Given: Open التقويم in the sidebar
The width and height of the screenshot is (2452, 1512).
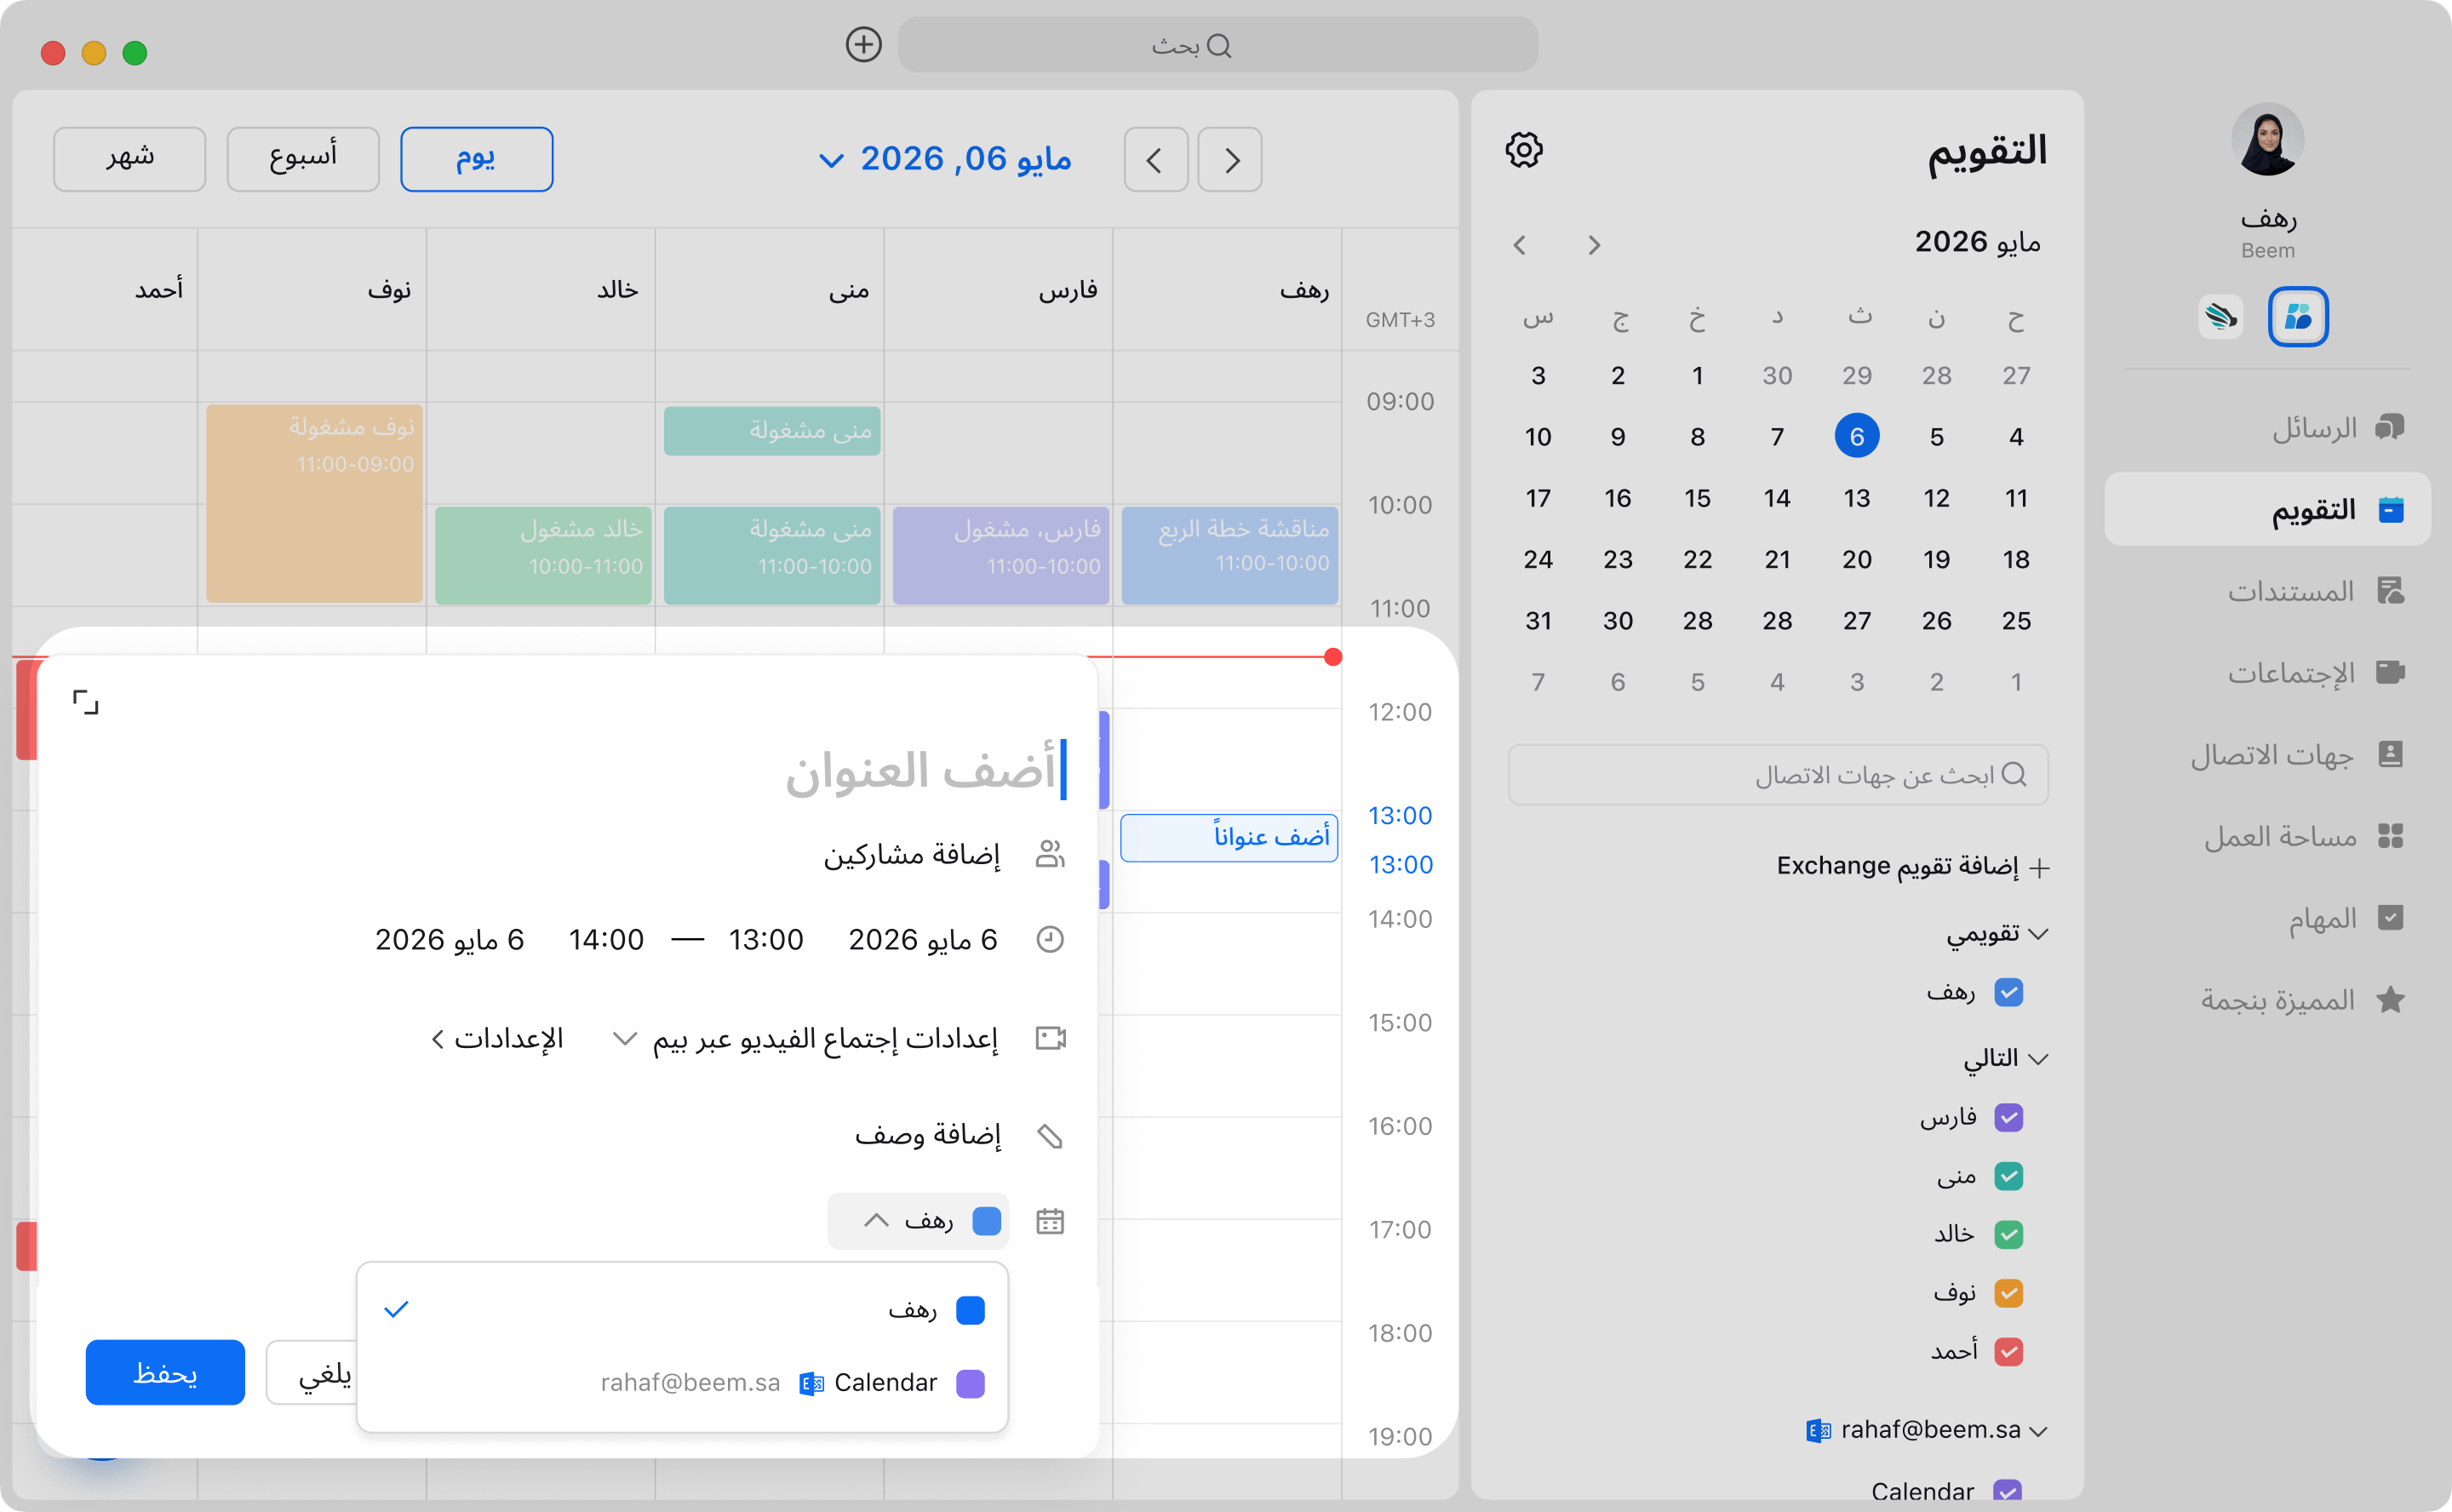Looking at the screenshot, I should pyautogui.click(x=2267, y=509).
